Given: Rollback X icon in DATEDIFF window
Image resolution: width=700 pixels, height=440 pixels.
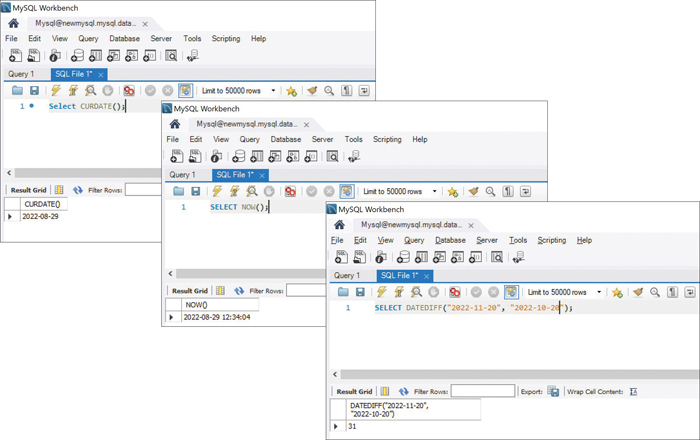Looking at the screenshot, I should (x=493, y=292).
